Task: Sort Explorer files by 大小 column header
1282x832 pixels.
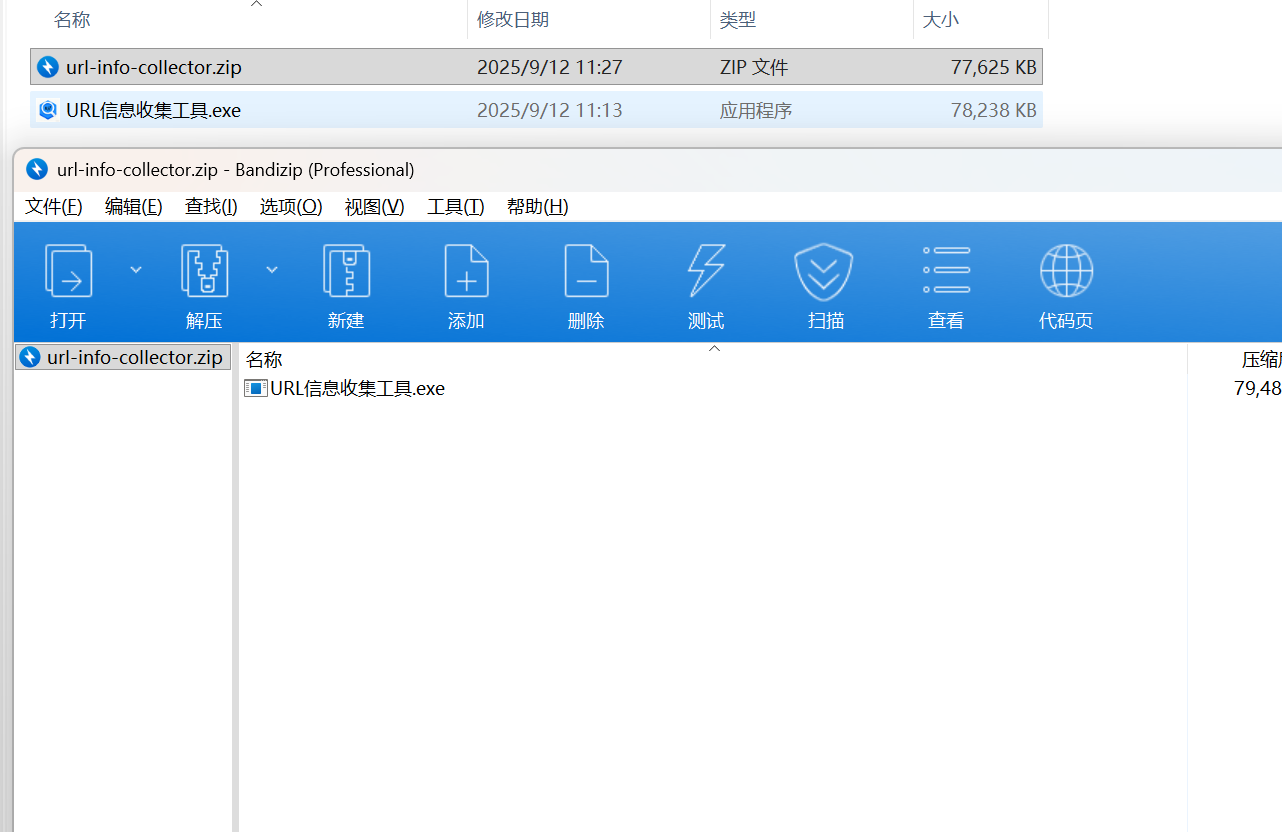Action: point(940,20)
